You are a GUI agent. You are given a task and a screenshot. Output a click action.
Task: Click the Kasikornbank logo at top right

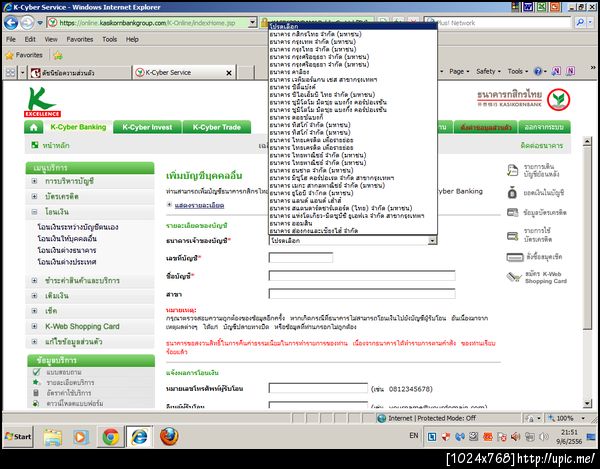point(523,99)
